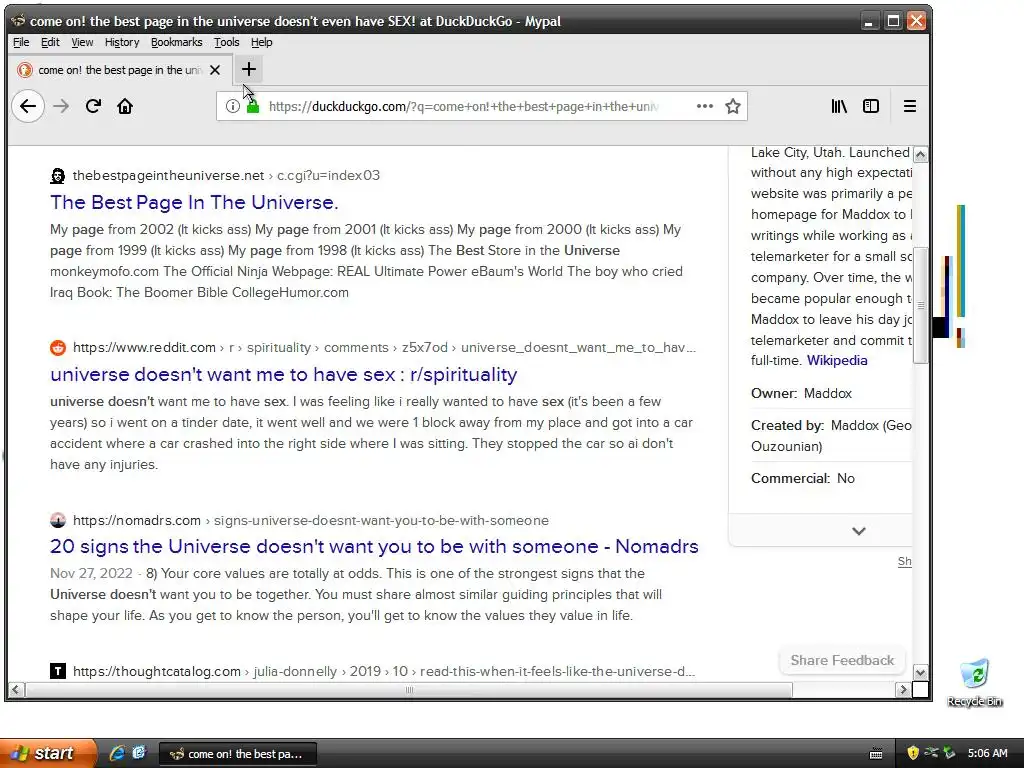Screen dimensions: 1024x768
Task: Click the 'Commercial: No' info row
Action: pos(803,478)
